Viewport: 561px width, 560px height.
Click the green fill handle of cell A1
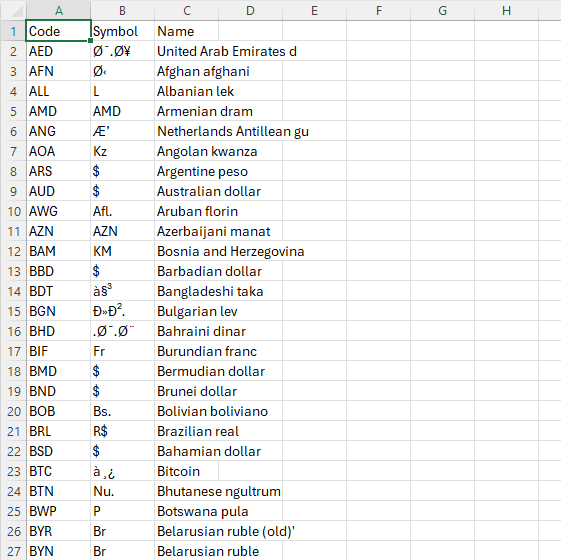tap(91, 40)
